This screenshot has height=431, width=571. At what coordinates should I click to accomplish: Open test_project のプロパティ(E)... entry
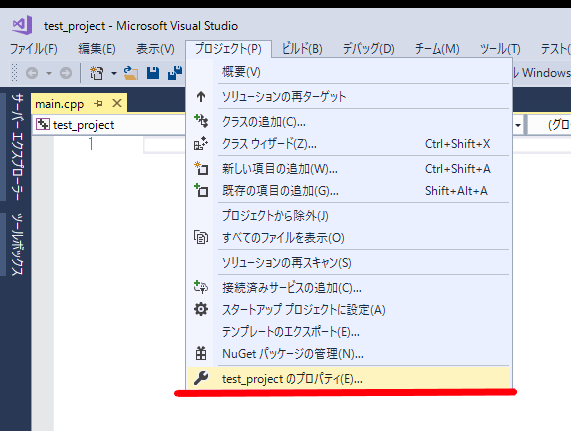point(349,379)
